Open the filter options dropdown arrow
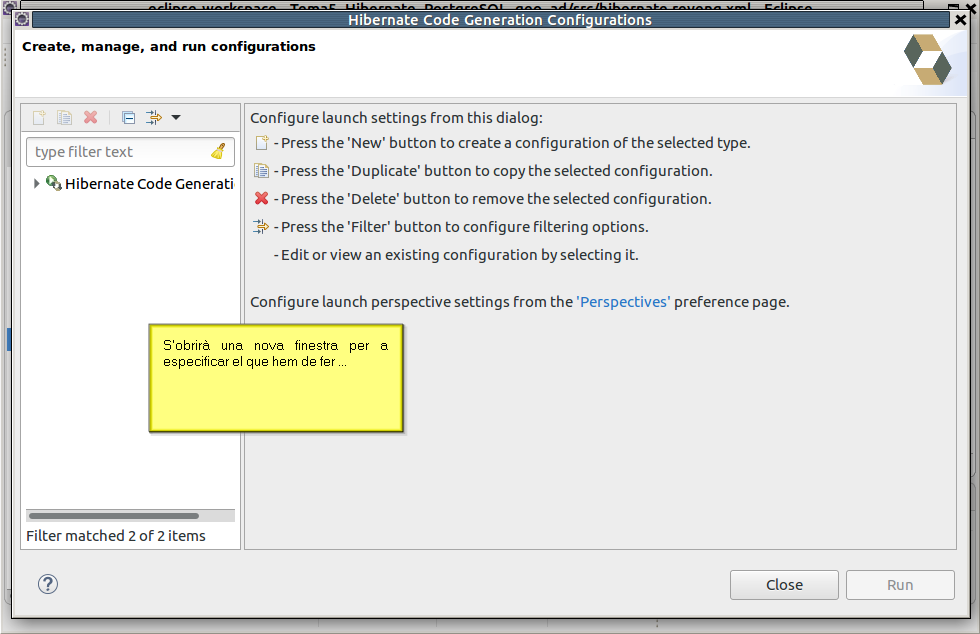Image resolution: width=980 pixels, height=634 pixels. (176, 118)
